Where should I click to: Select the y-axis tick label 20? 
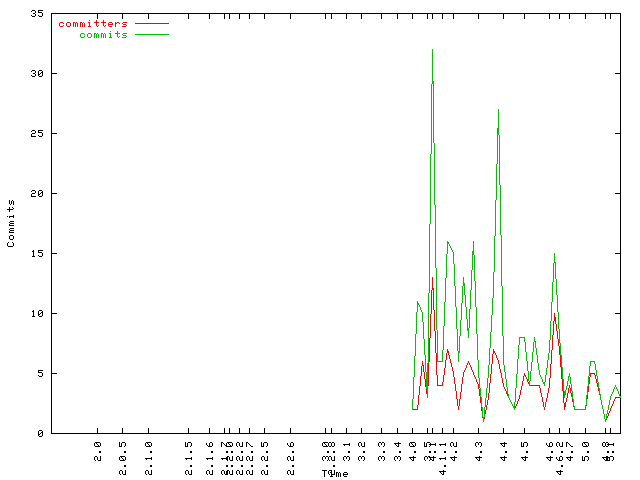click(37, 194)
